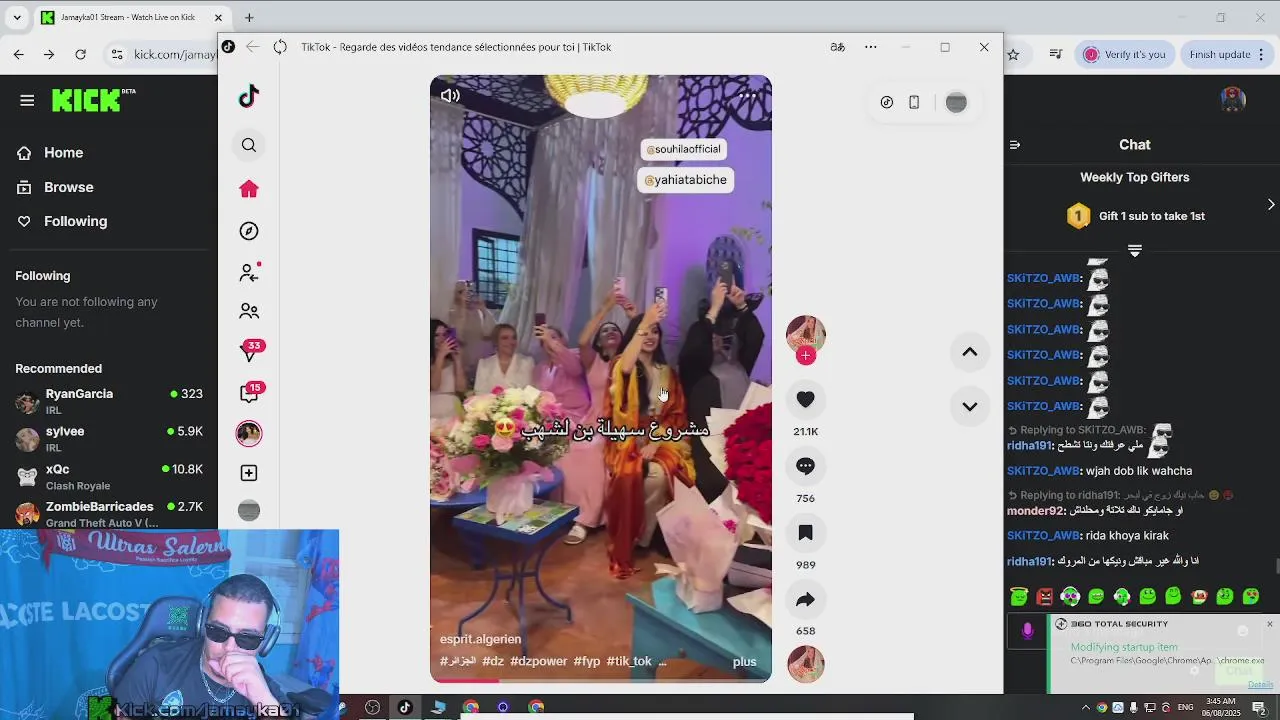Open TikTok activity inbox with 33 badge
Image resolution: width=1280 pixels, height=720 pixels.
(x=250, y=351)
